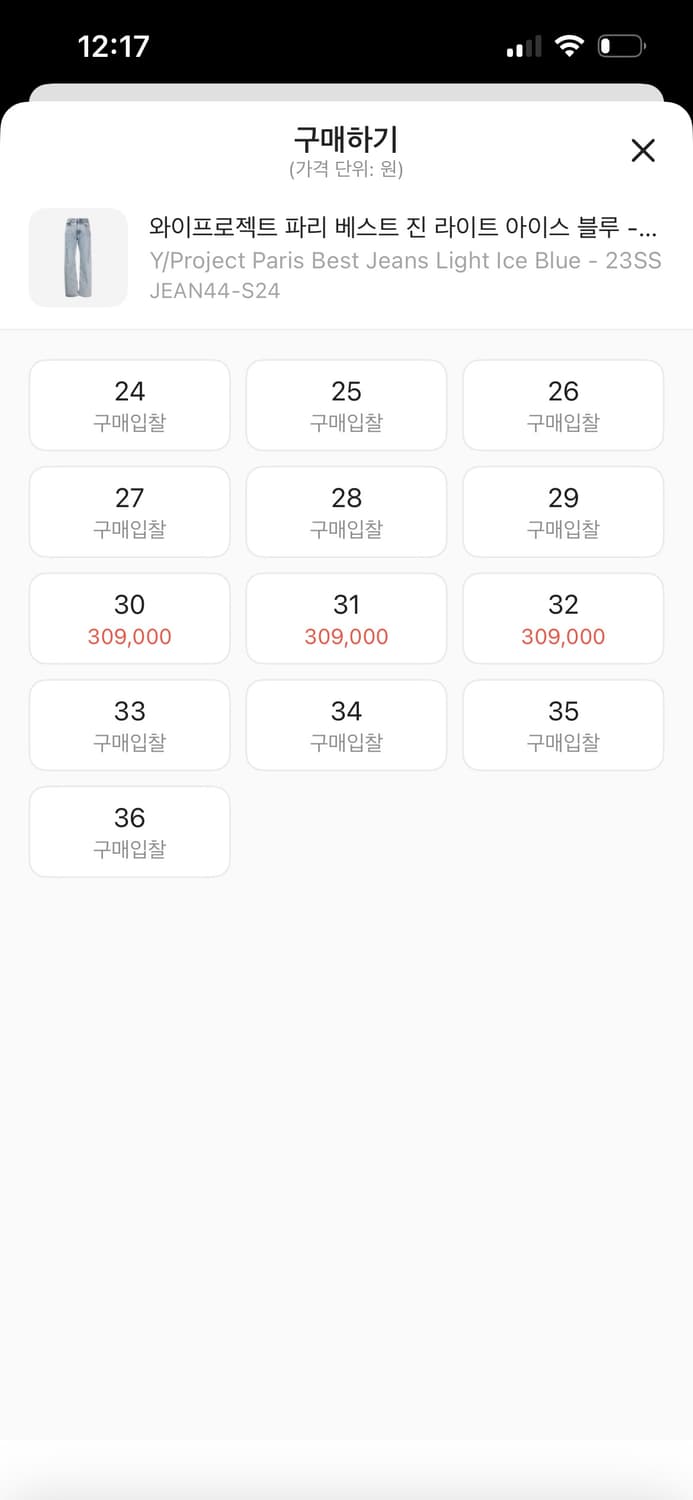Screen dimensions: 693x1500
Task: Tap the battery indicator in the status bar
Action: 620,45
